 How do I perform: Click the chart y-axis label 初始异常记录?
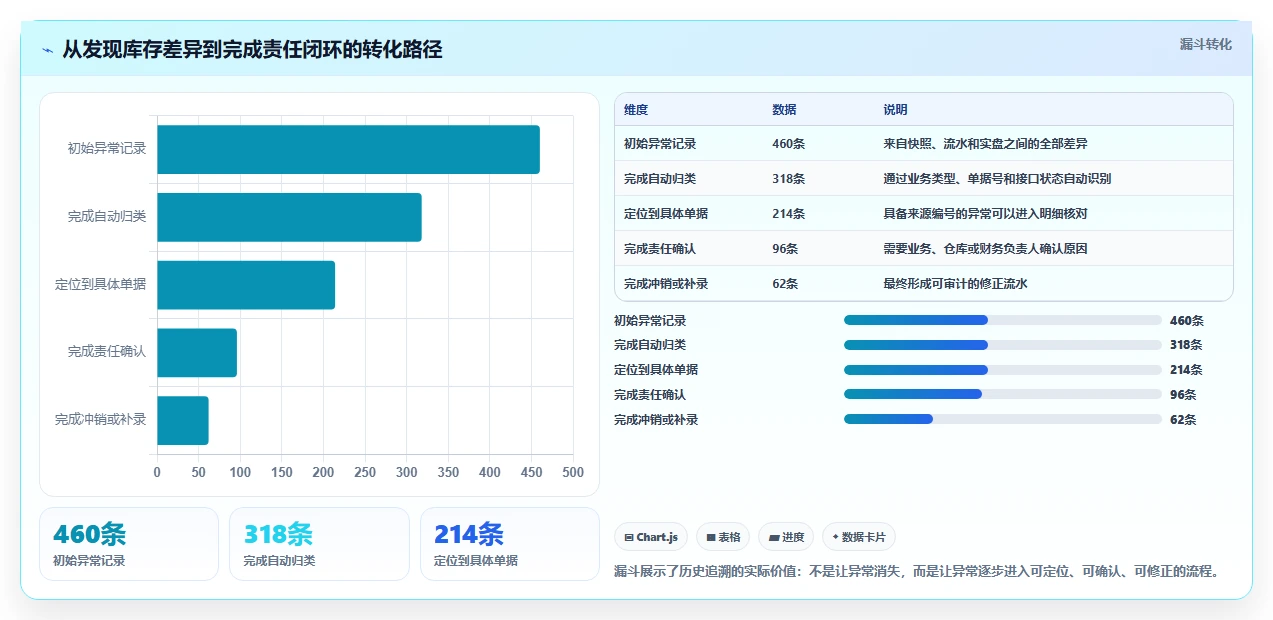[x=107, y=149]
